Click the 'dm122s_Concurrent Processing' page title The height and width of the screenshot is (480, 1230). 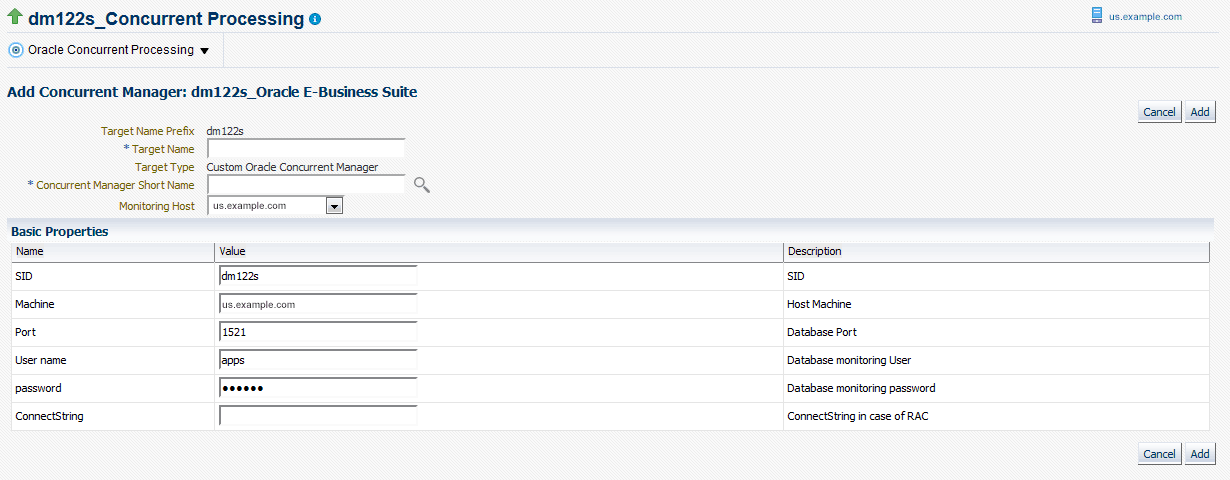pyautogui.click(x=166, y=19)
